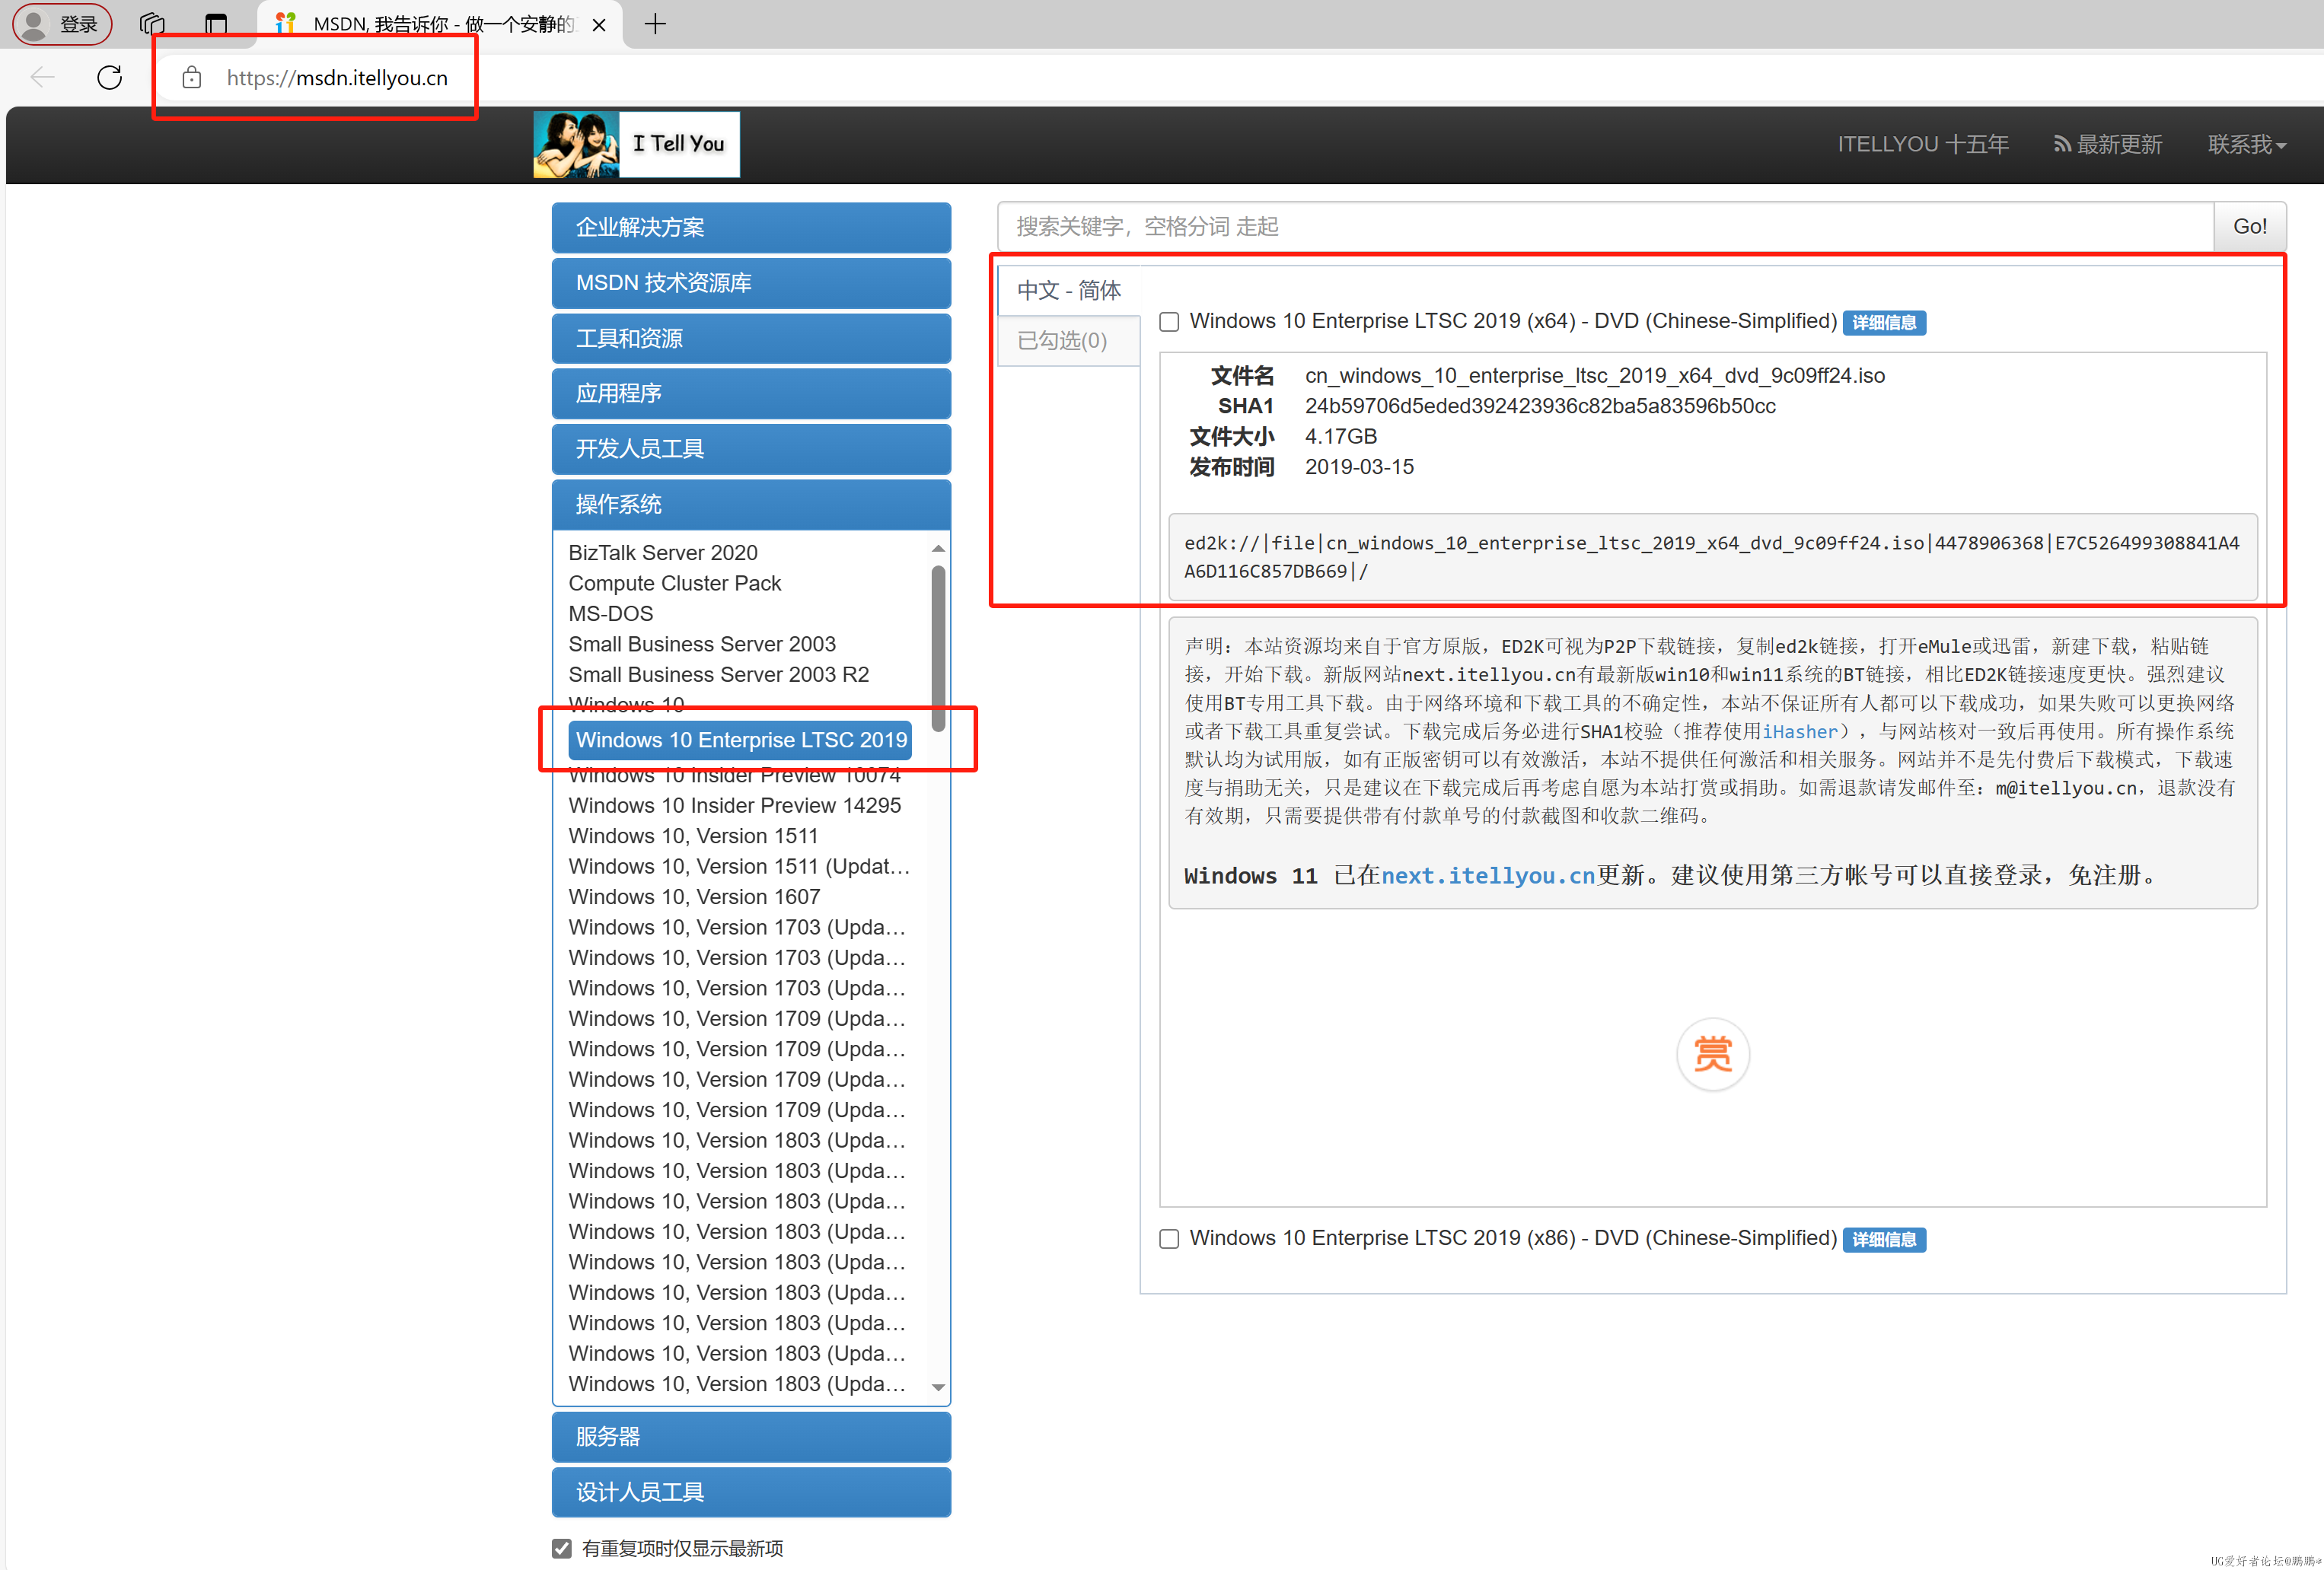Close the MSDN browser tab
This screenshot has height=1570, width=2324.
pos(599,24)
